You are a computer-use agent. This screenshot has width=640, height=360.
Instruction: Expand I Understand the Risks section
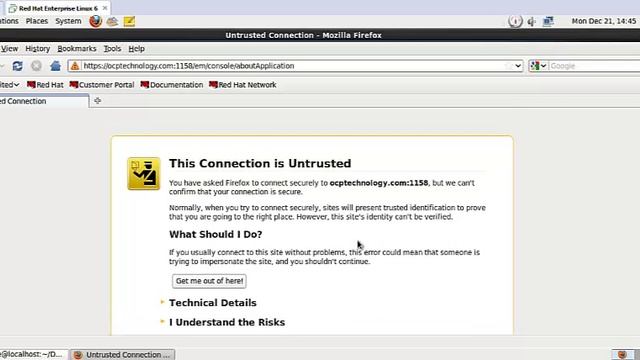click(227, 322)
